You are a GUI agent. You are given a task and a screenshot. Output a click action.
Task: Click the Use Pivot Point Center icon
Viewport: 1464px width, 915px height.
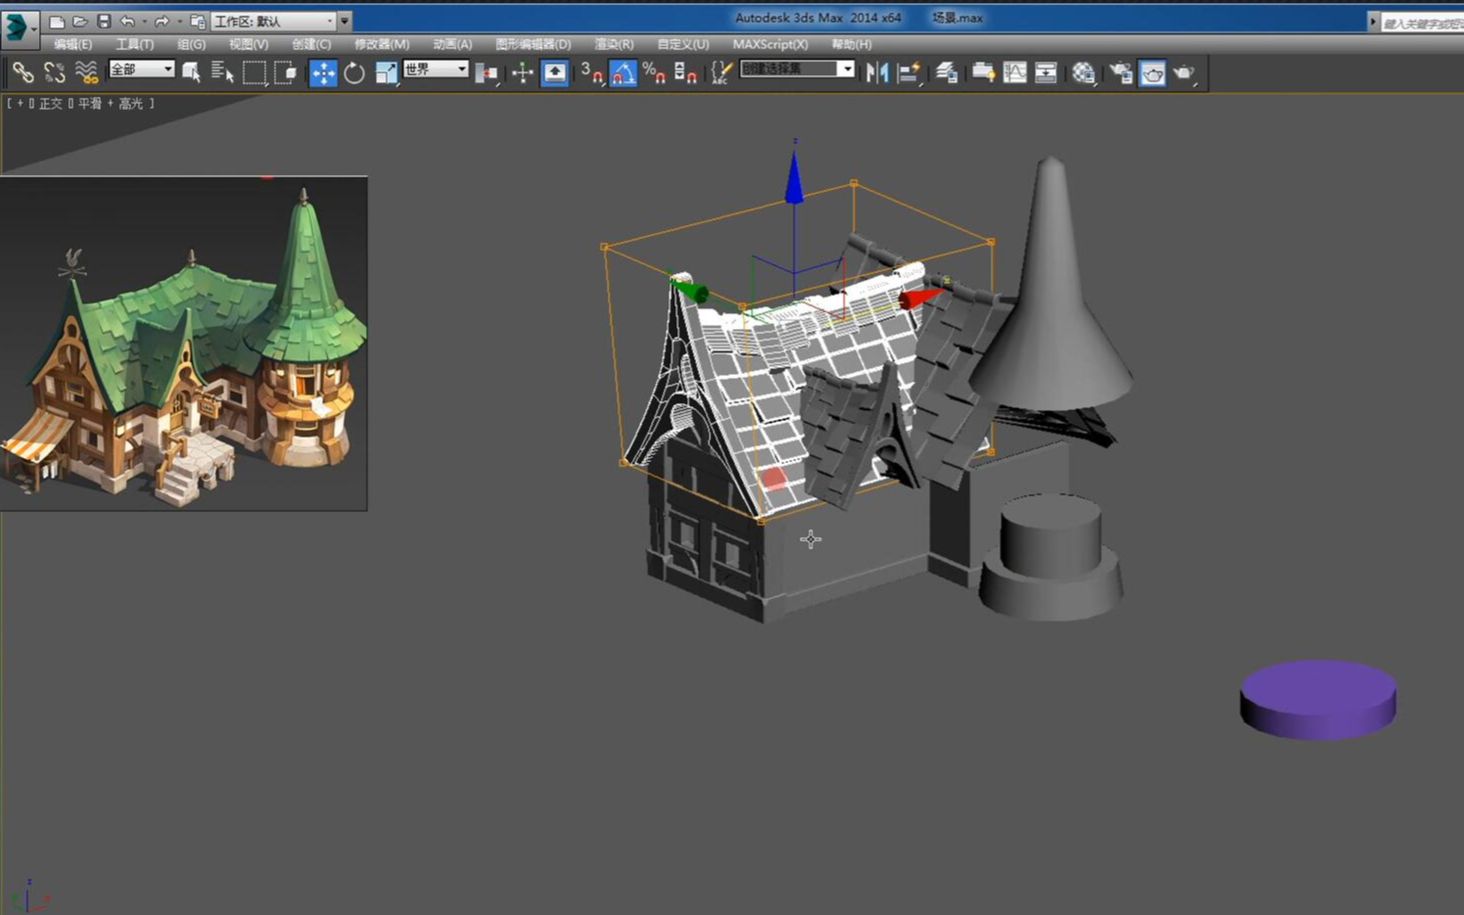coord(487,72)
